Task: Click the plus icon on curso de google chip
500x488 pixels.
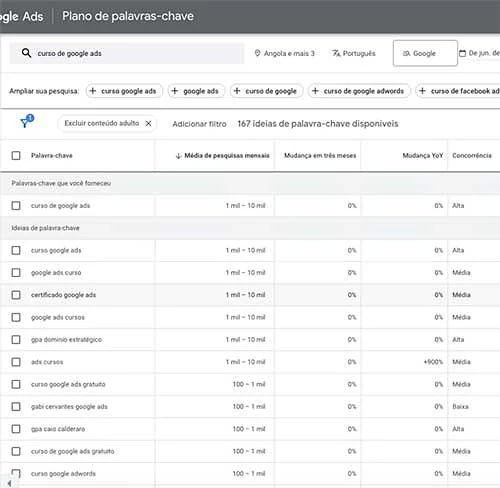Action: (x=237, y=91)
